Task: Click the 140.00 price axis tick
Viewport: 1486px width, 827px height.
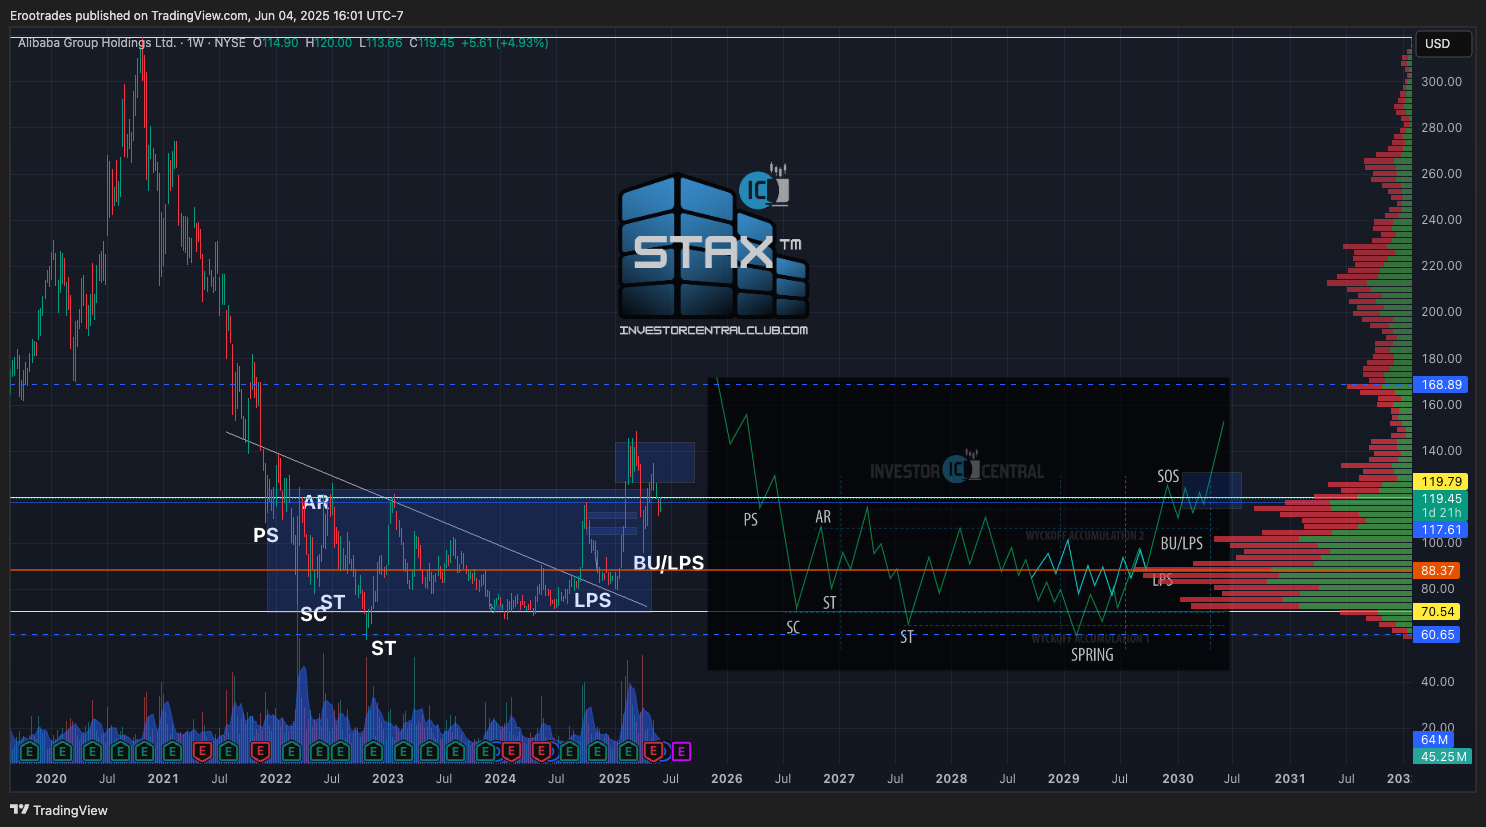Action: point(1441,451)
